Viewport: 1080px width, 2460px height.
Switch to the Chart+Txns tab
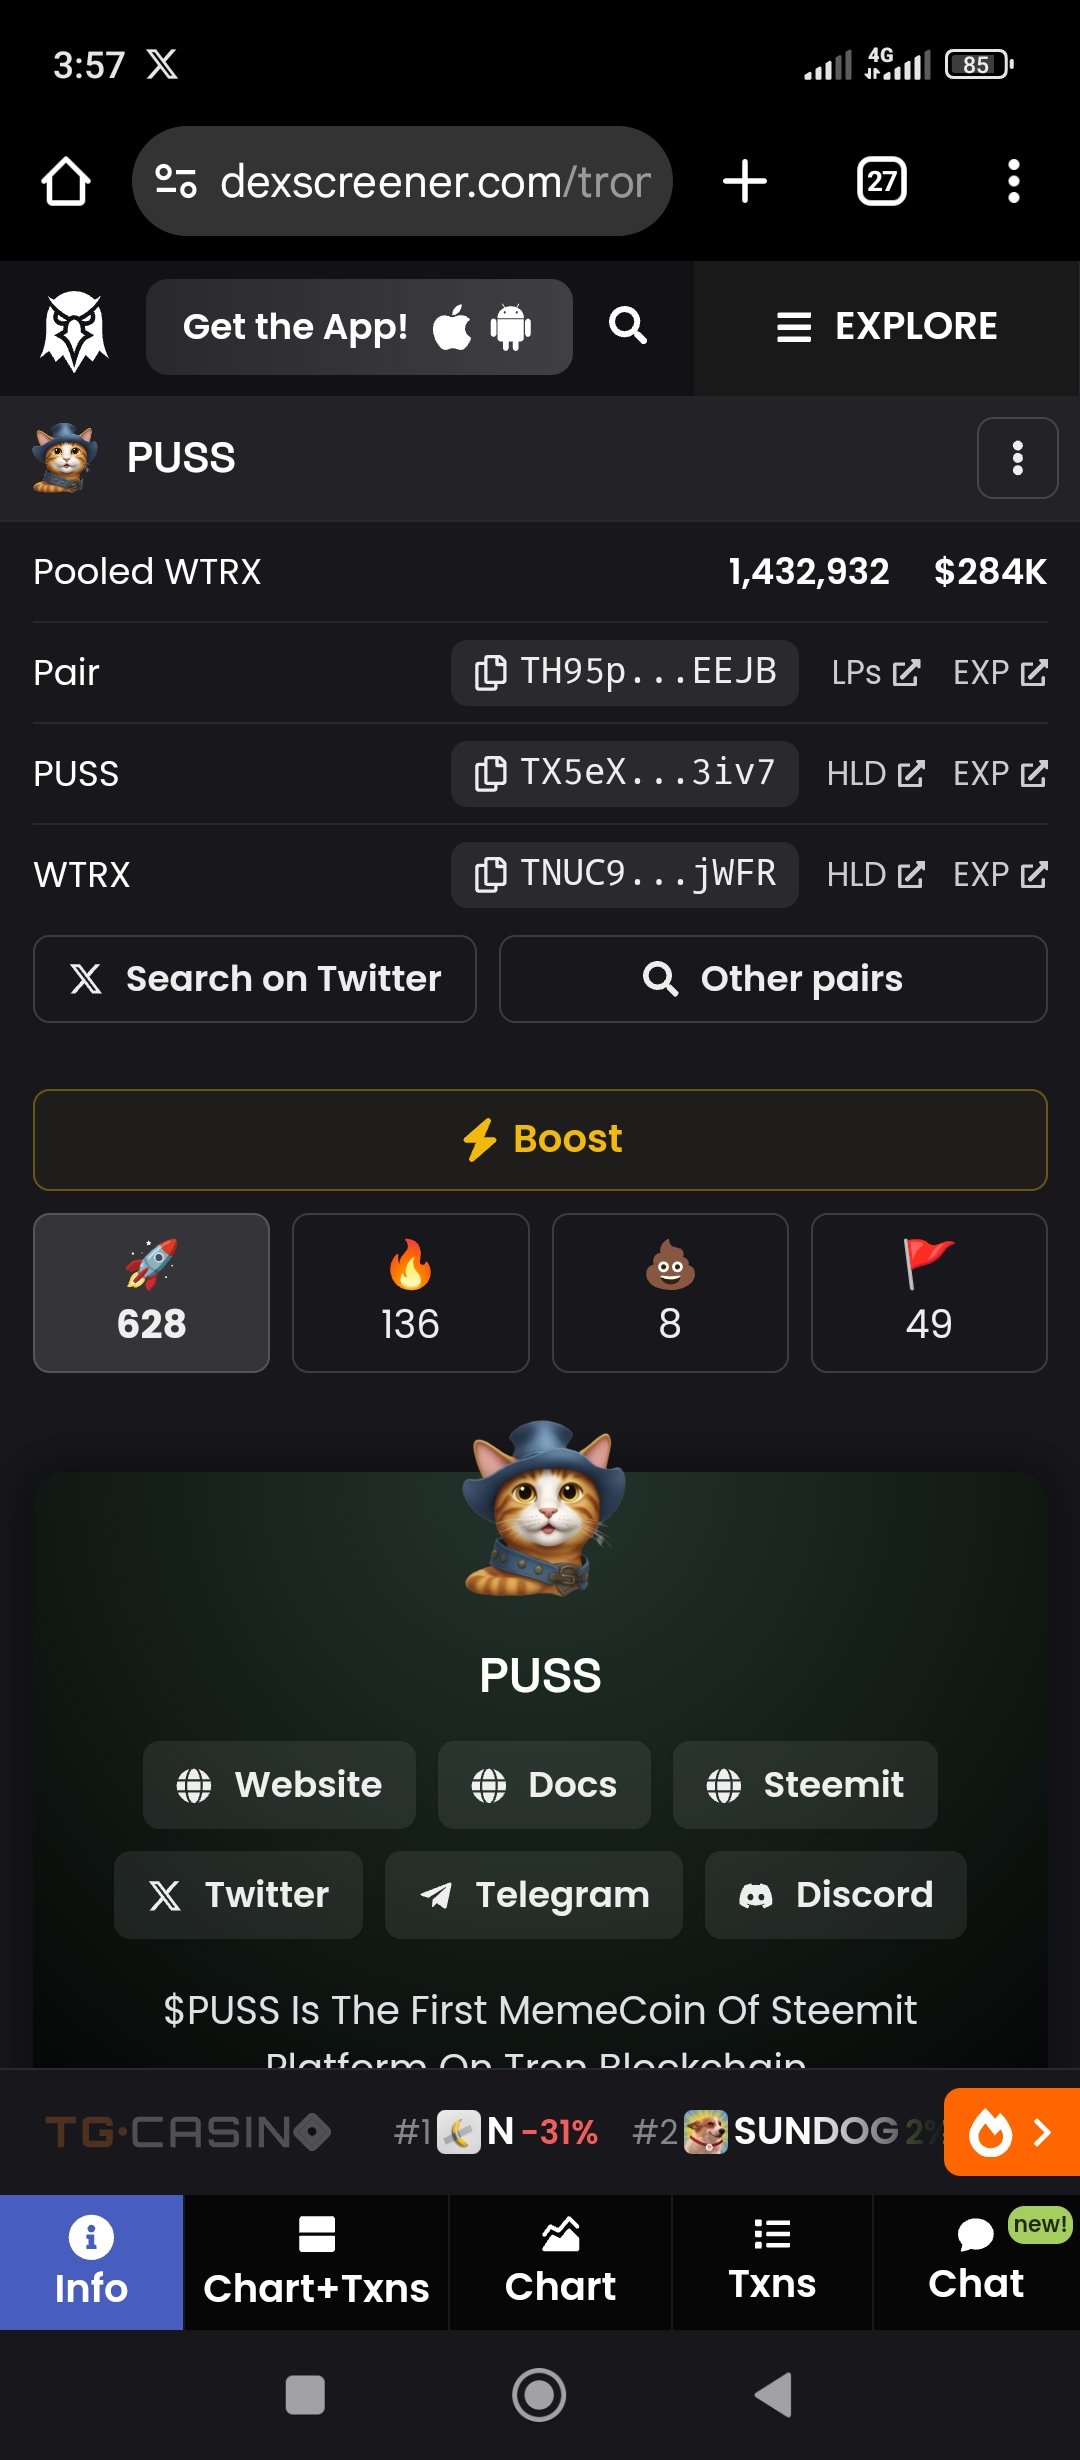point(316,2262)
